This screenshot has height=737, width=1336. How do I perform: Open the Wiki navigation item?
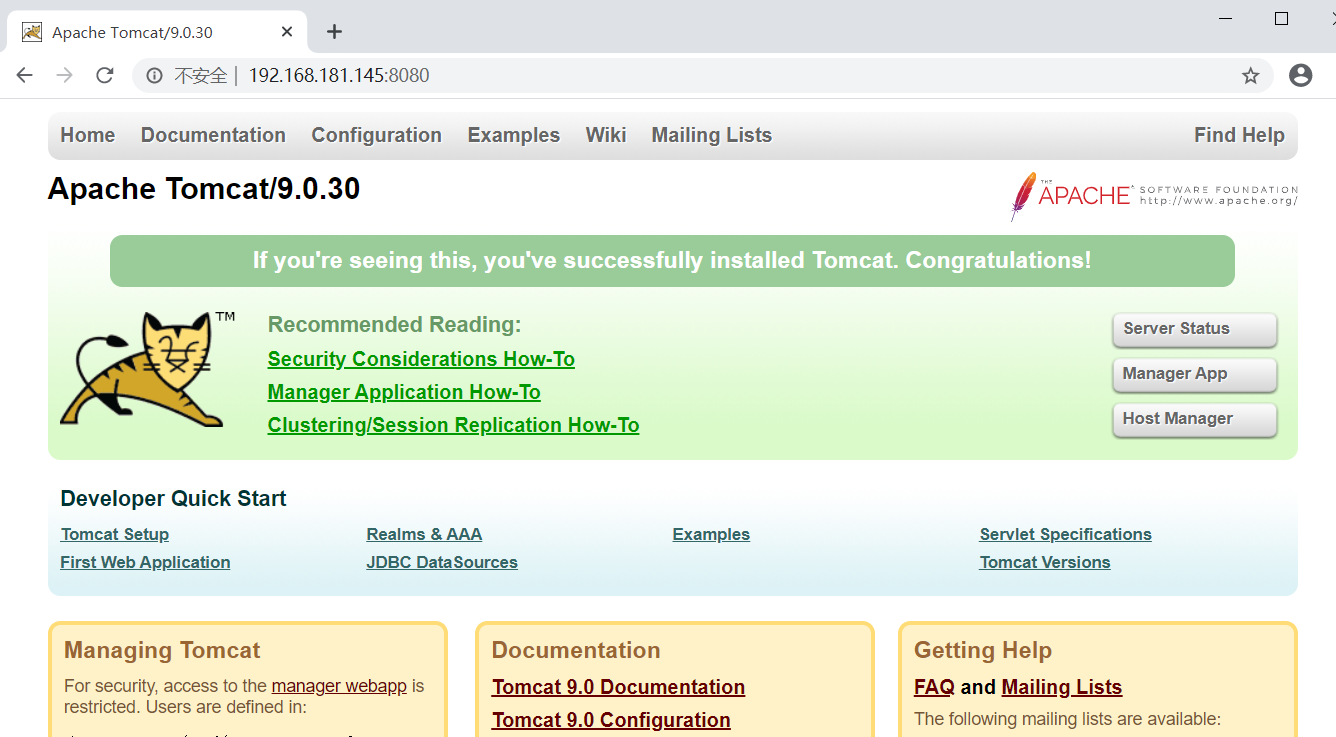tap(606, 135)
